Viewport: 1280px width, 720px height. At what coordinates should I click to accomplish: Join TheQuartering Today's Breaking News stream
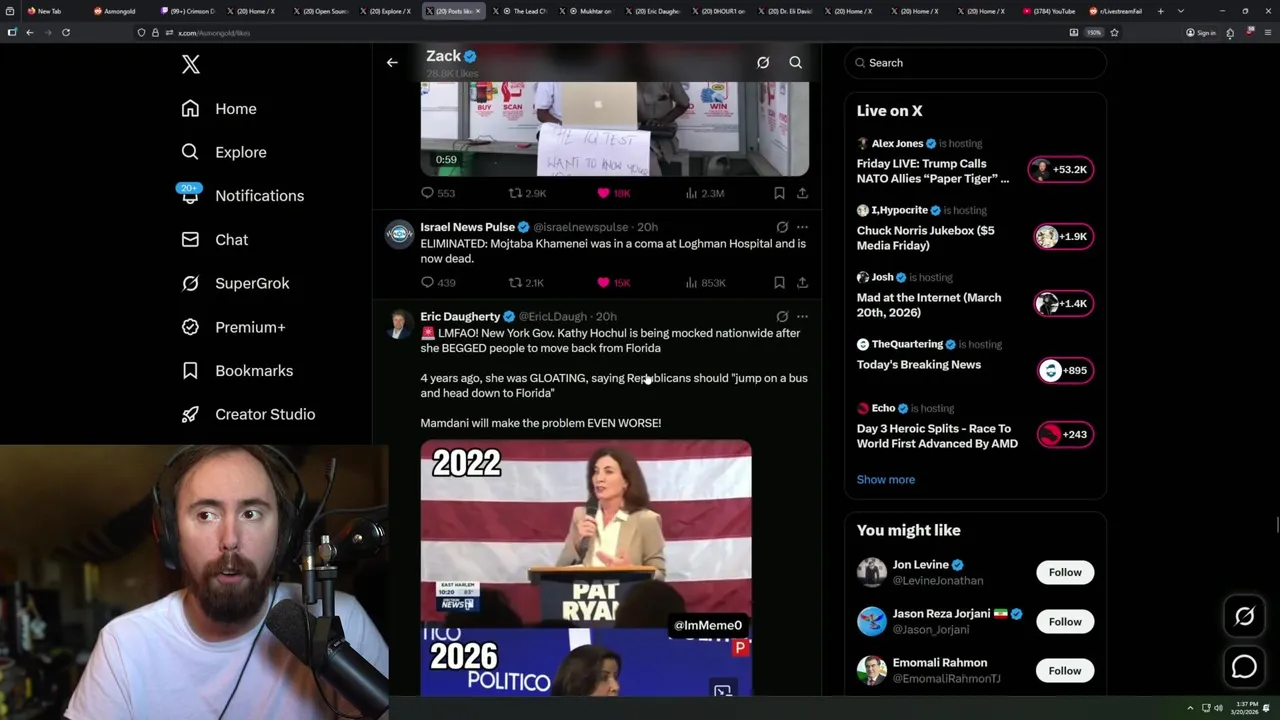pos(1065,370)
